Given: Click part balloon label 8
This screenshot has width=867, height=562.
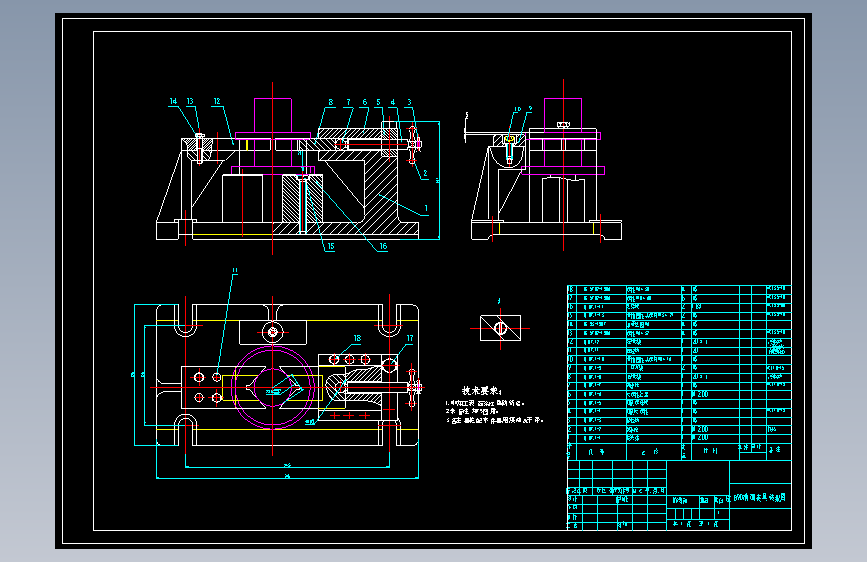Looking at the screenshot, I should pyautogui.click(x=331, y=102).
